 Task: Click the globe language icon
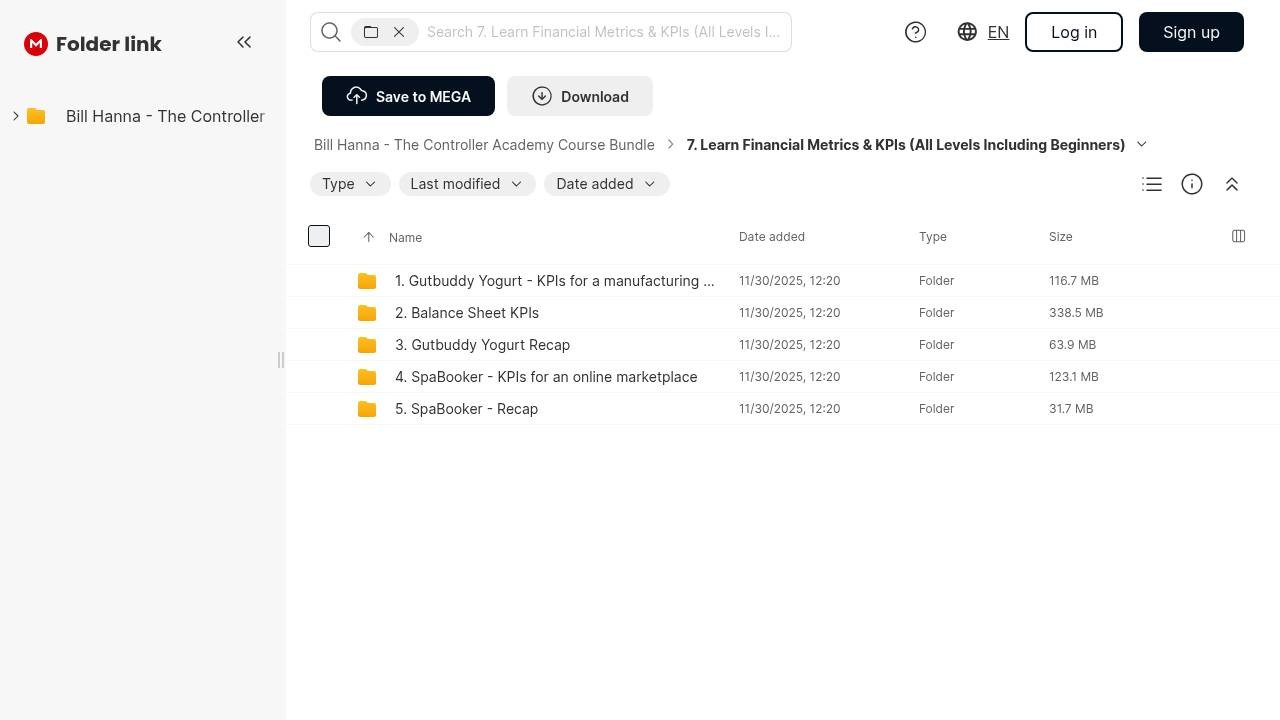click(x=967, y=32)
